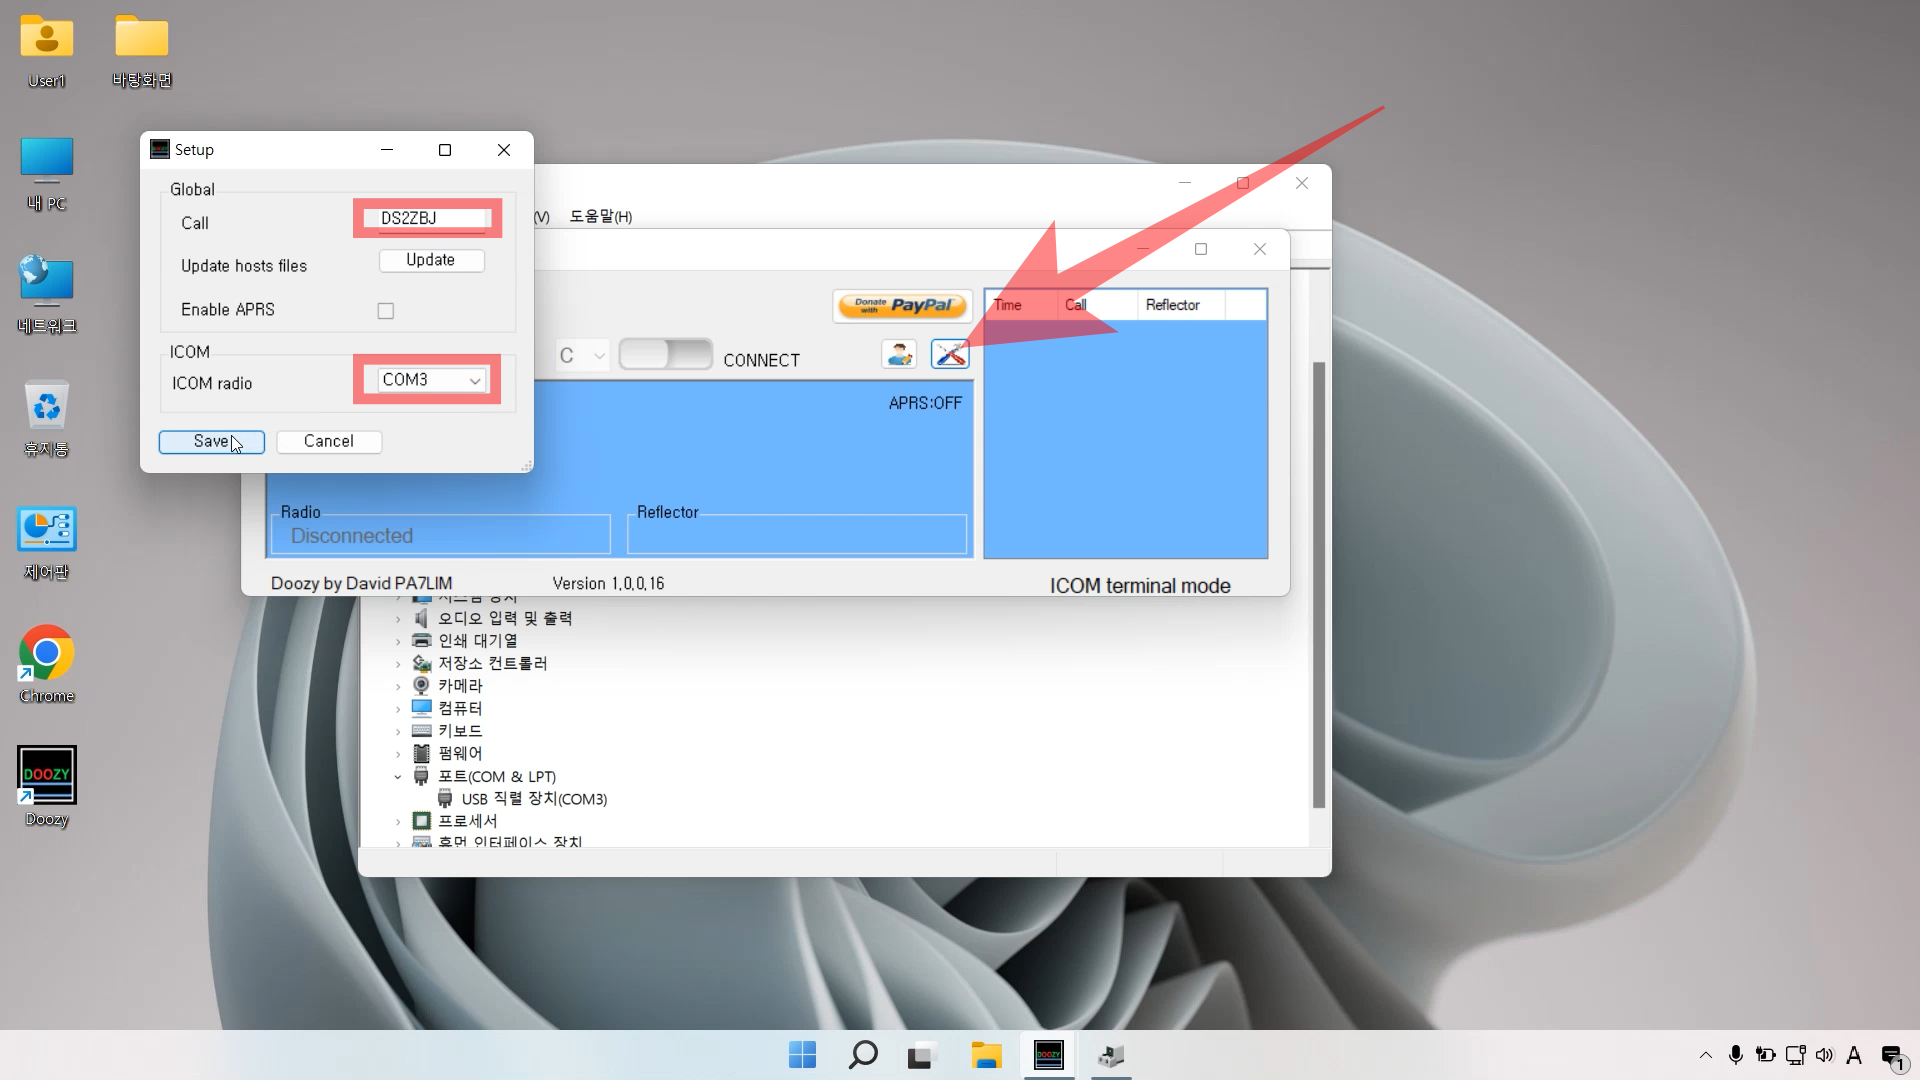Update the hosts files

click(432, 260)
